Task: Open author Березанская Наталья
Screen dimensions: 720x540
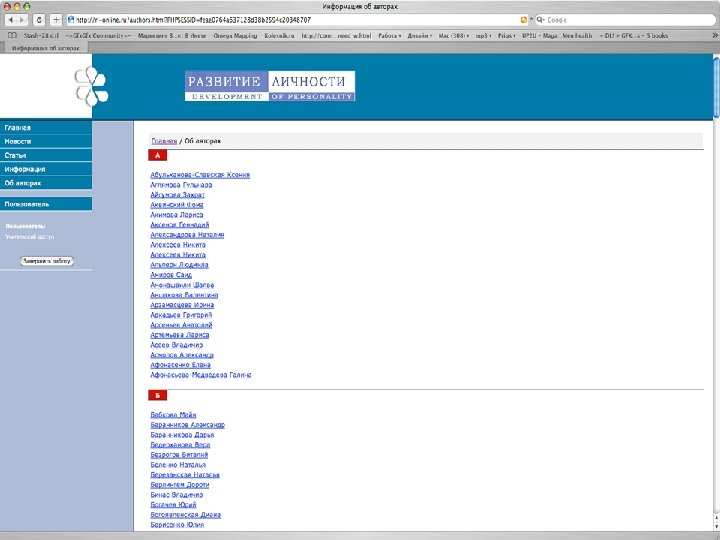Action: point(185,474)
